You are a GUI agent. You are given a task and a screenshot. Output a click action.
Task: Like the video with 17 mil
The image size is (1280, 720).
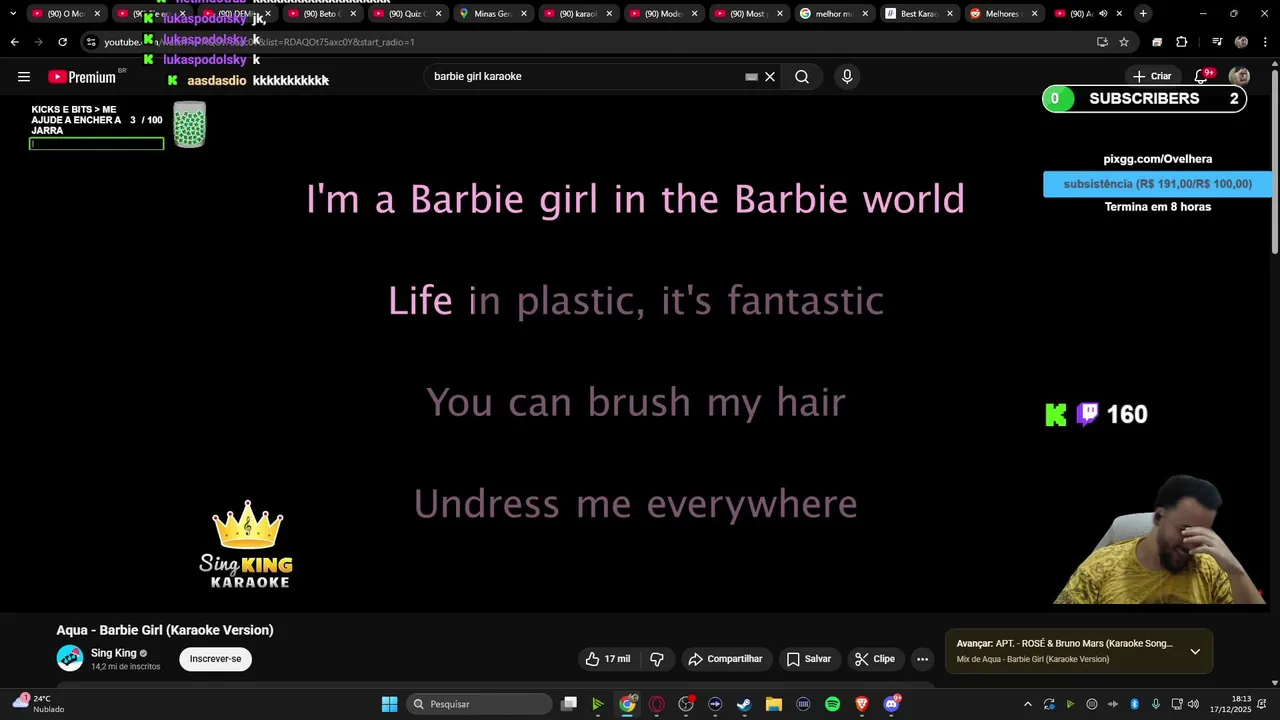tap(608, 659)
